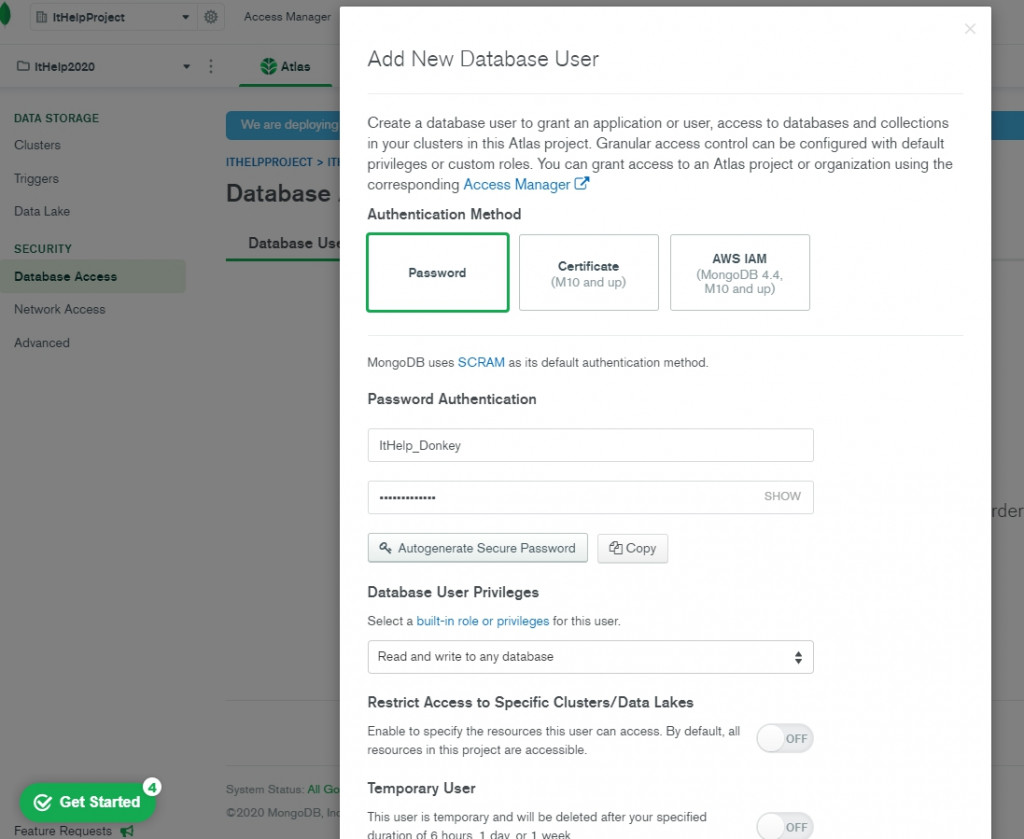
Task: Show the hidden password text
Action: (x=782, y=496)
